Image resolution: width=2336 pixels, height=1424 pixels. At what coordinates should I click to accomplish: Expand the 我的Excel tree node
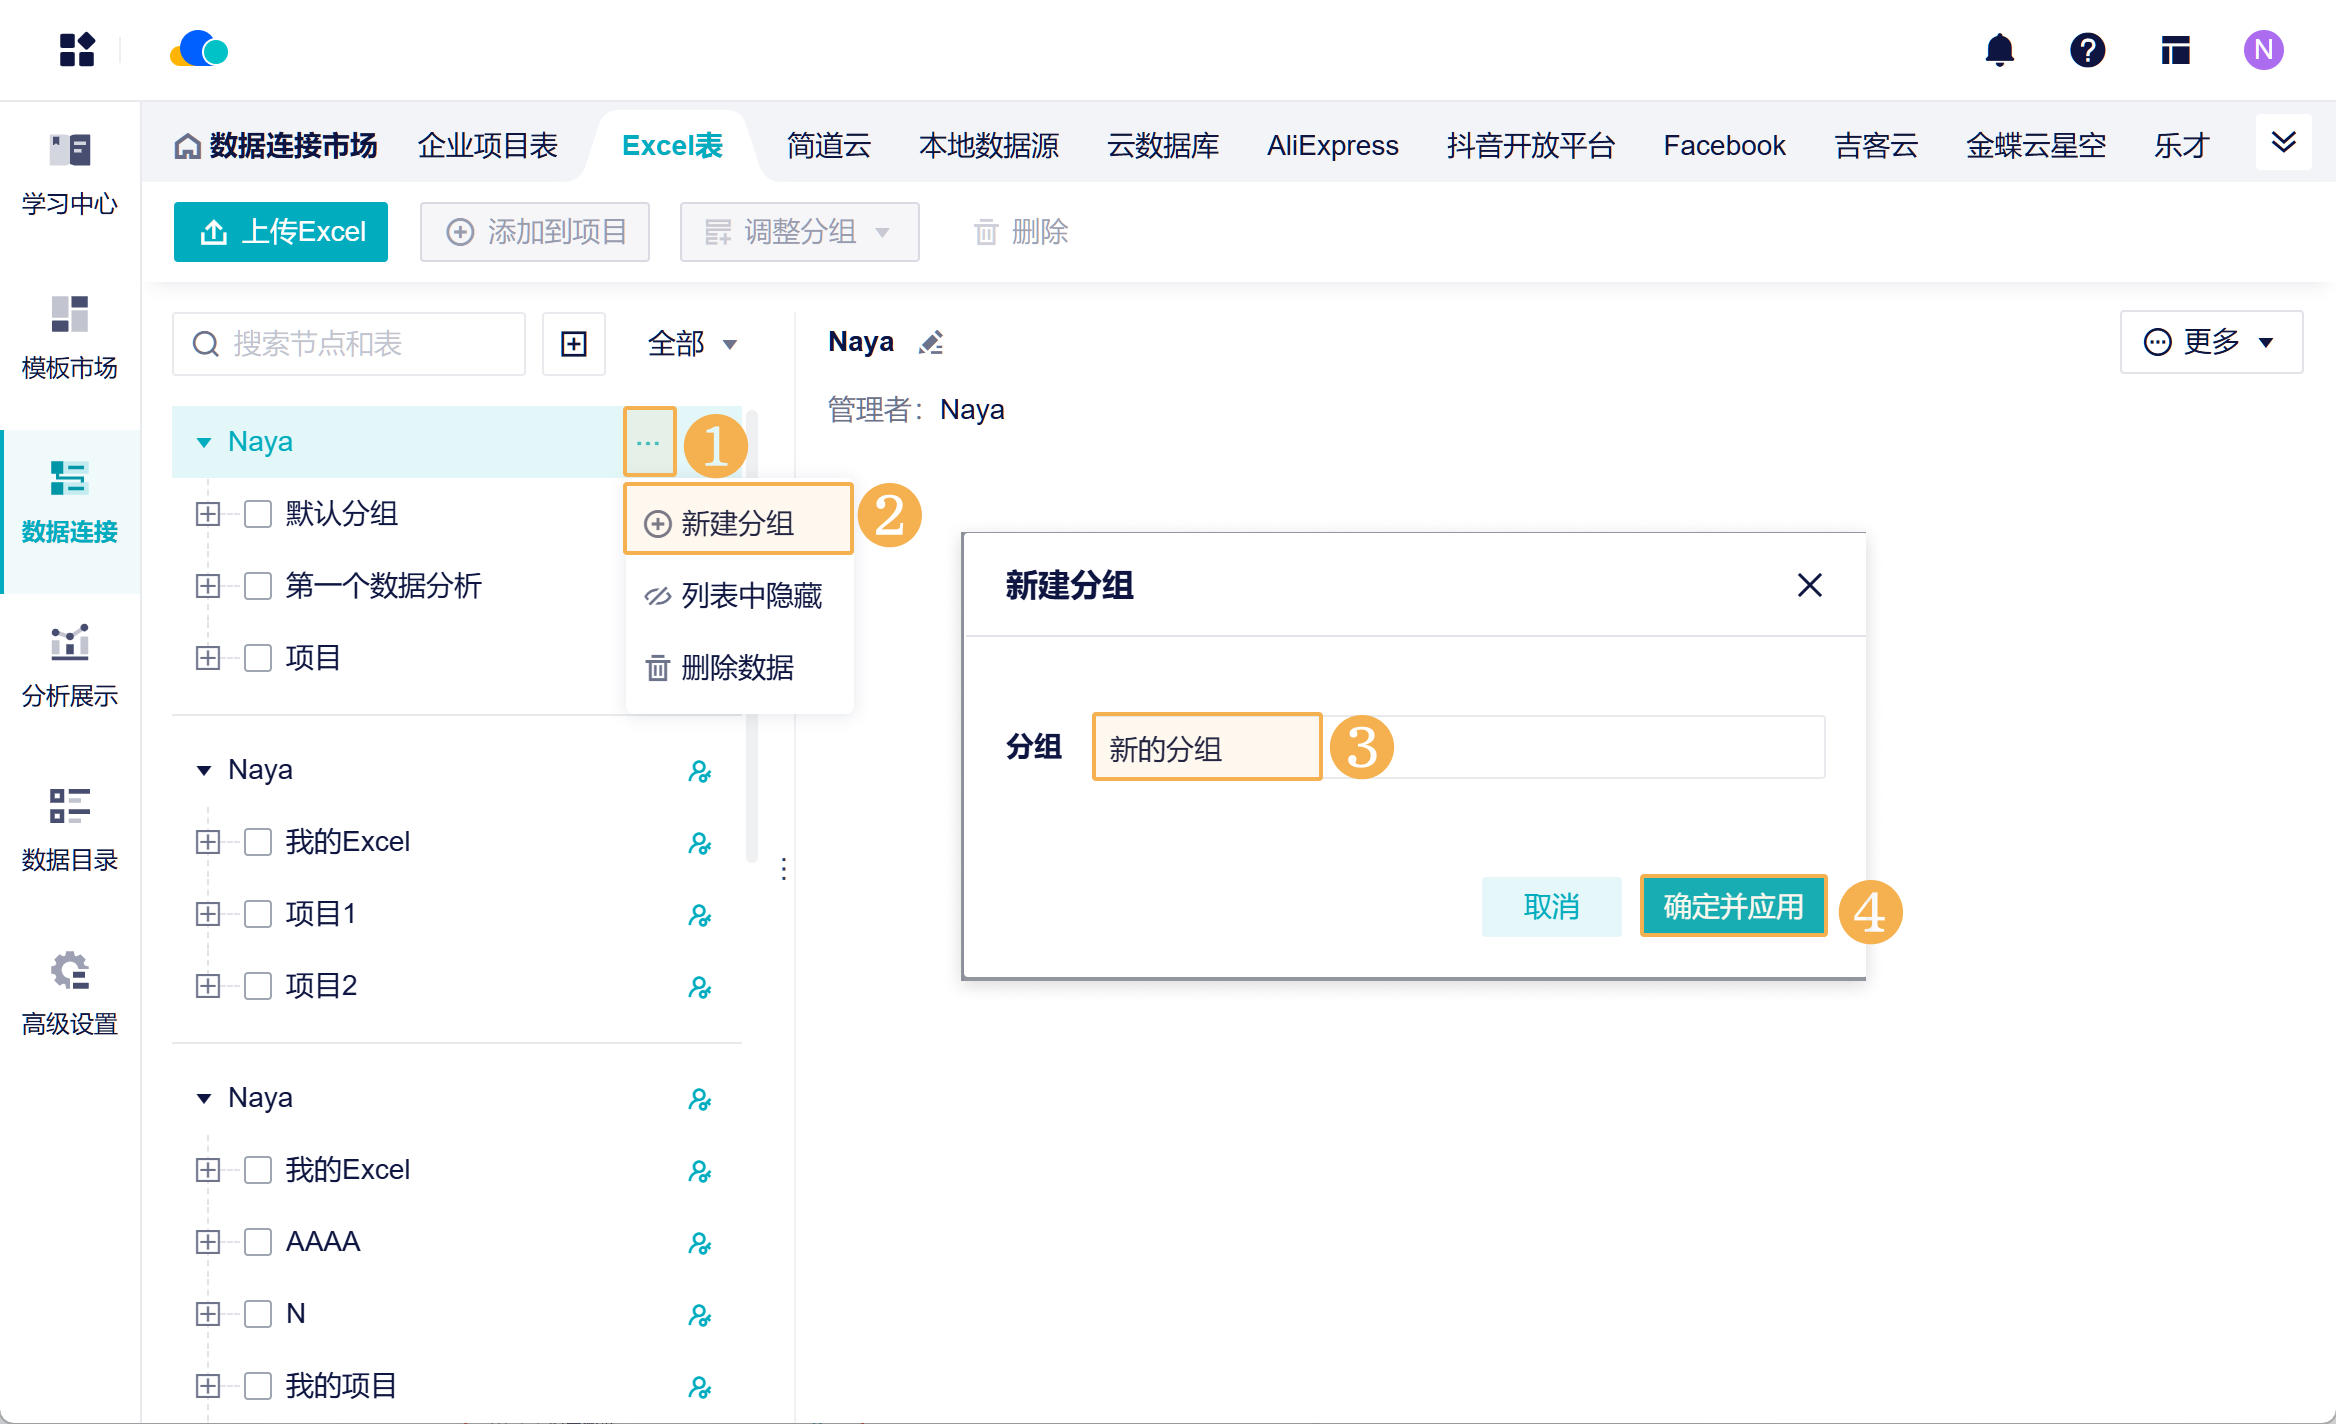coord(208,842)
